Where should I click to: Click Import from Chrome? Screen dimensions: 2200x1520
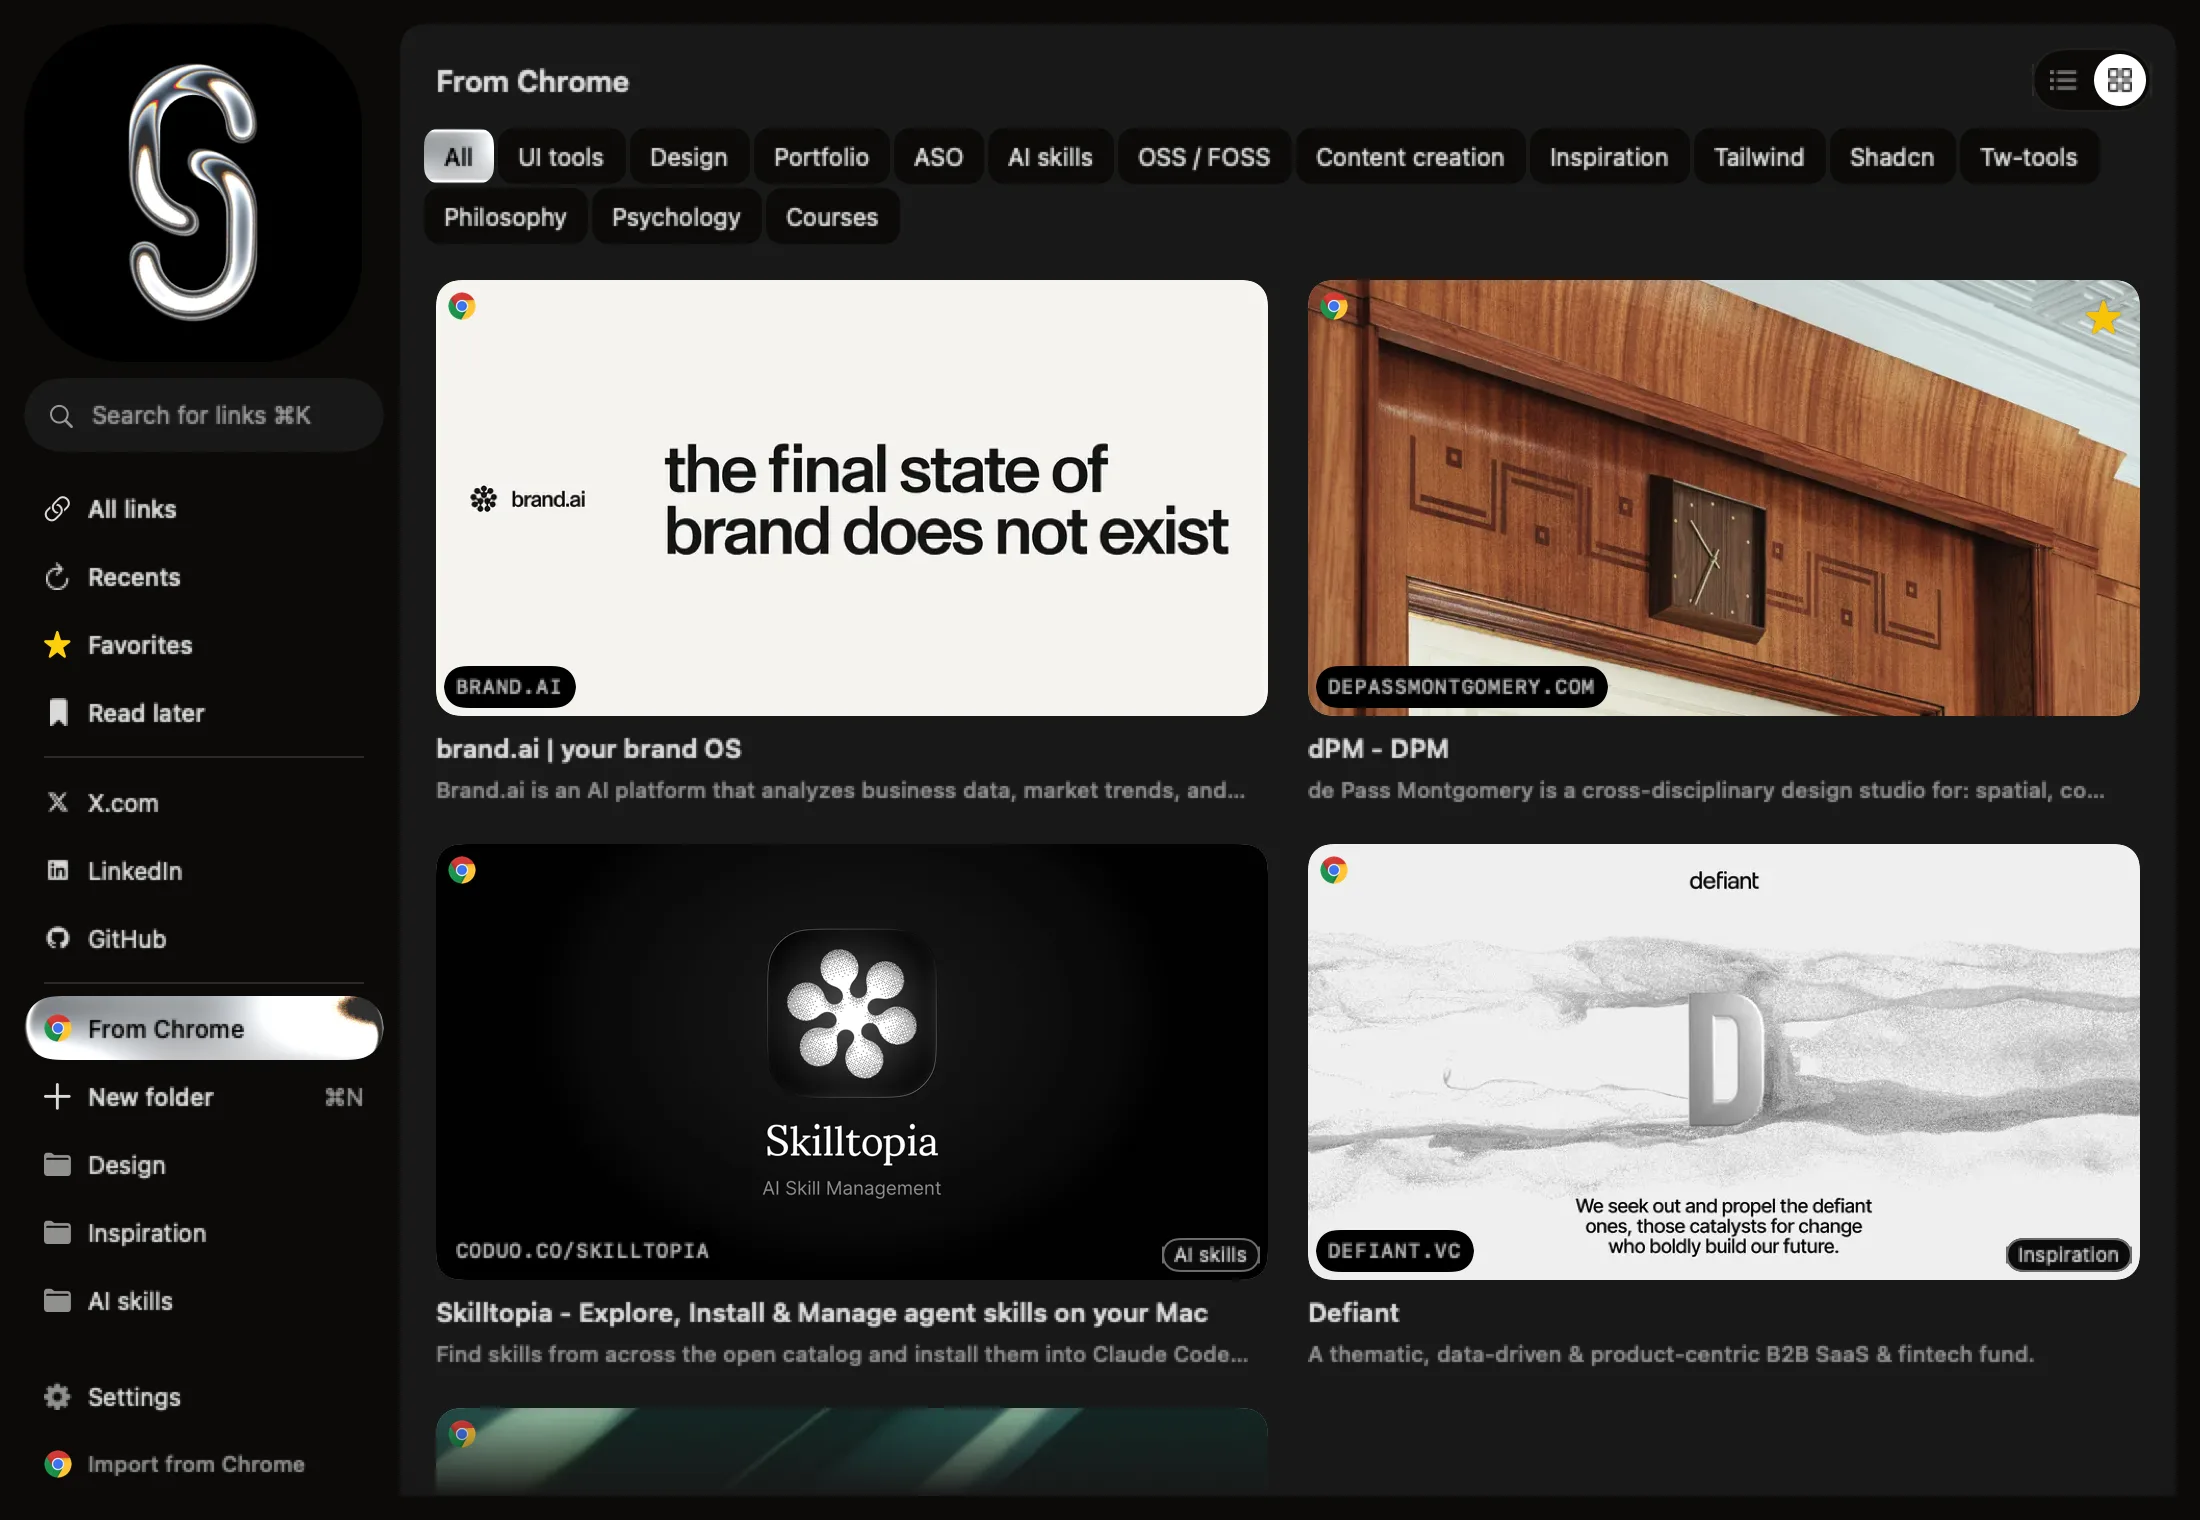click(204, 1464)
